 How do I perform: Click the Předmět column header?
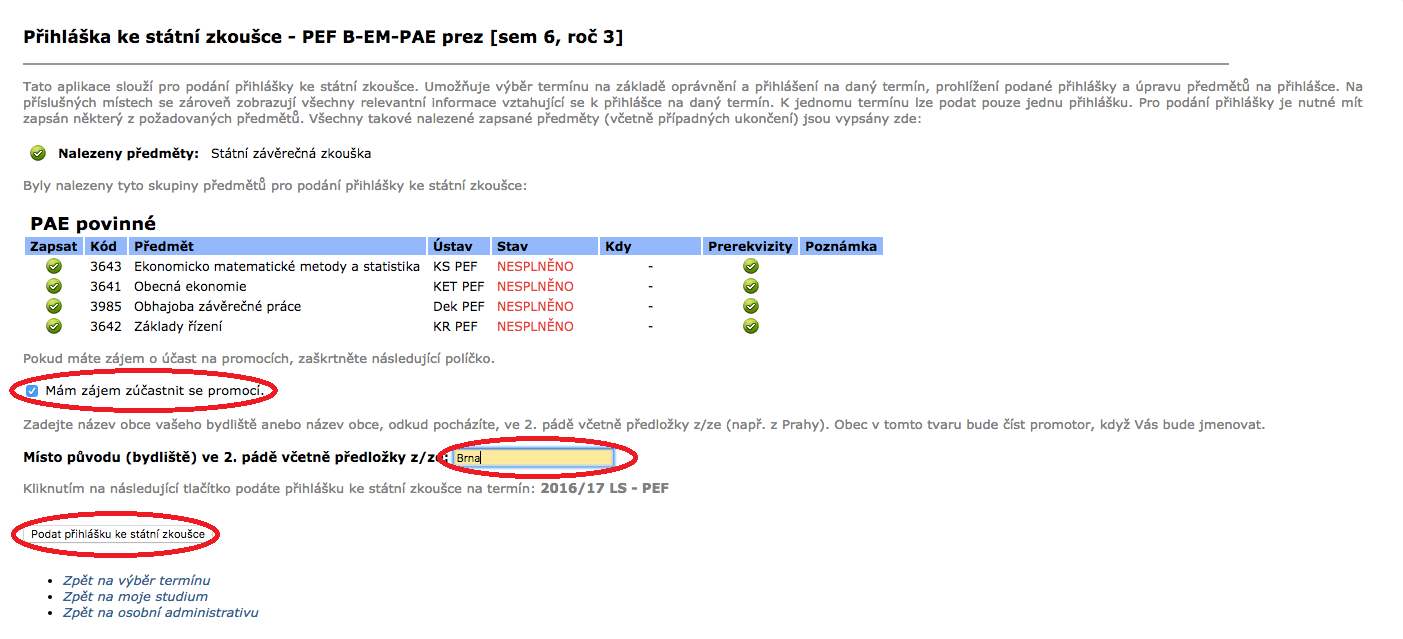(x=164, y=247)
